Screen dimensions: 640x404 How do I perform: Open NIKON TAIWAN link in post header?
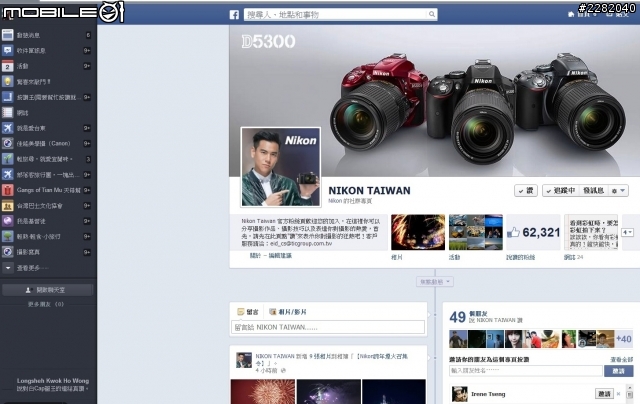[275, 356]
